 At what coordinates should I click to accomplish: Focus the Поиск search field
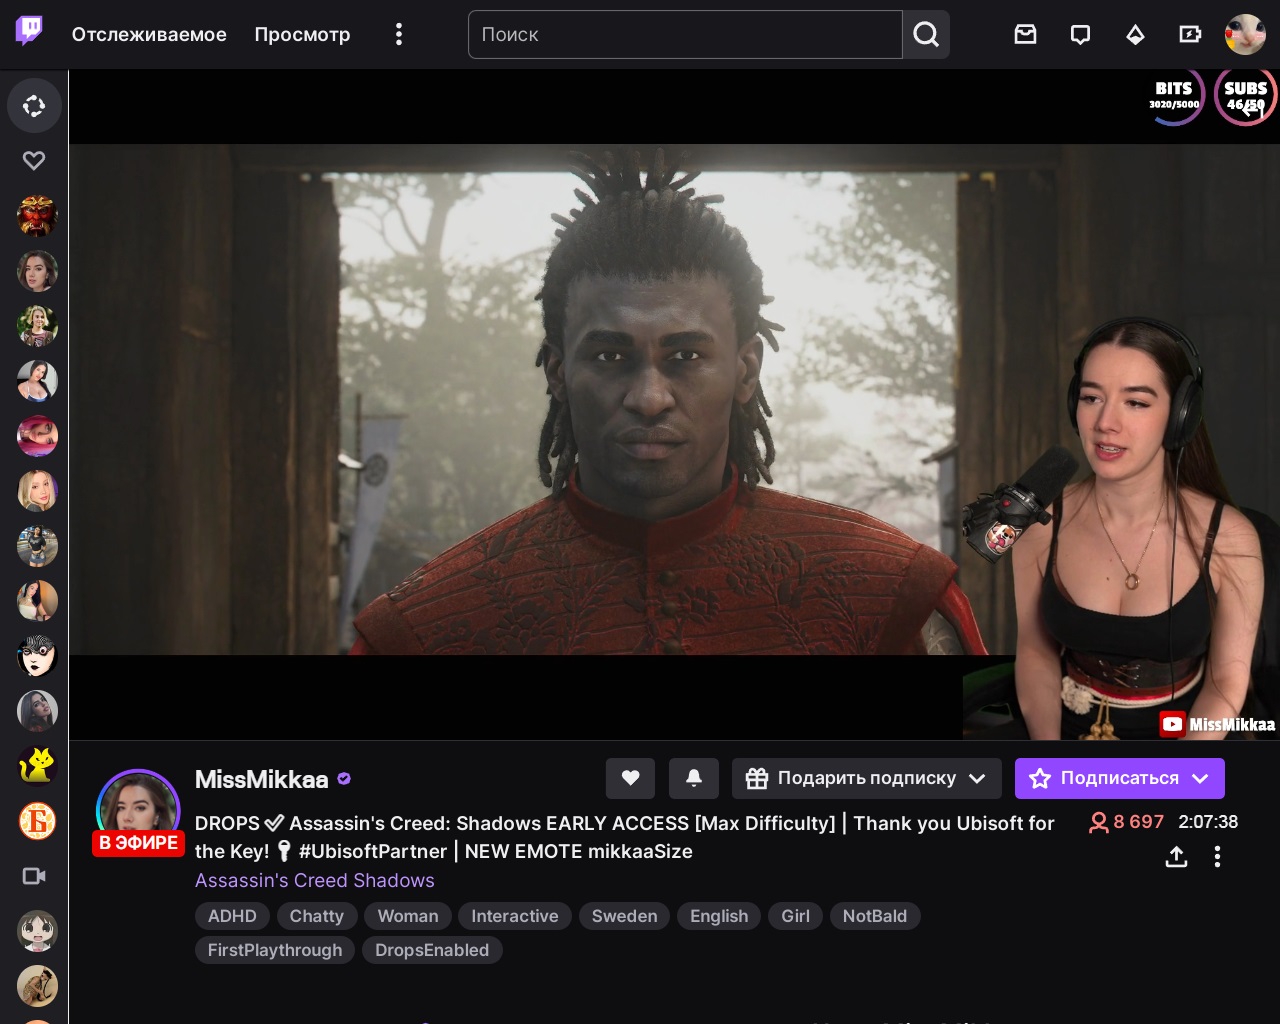click(685, 34)
